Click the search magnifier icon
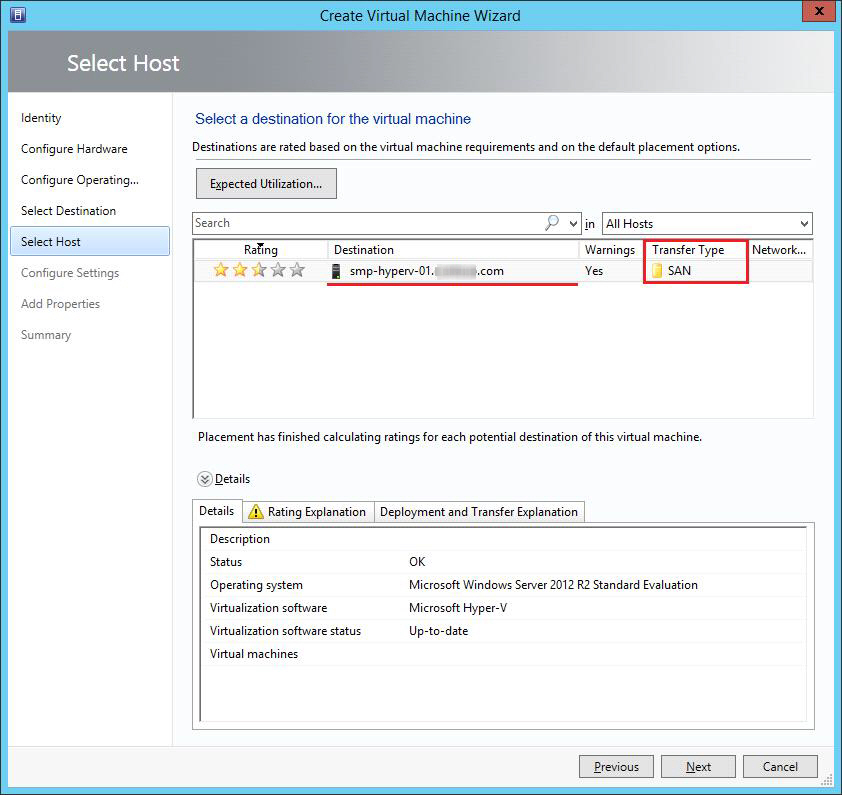Image resolution: width=842 pixels, height=795 pixels. (x=552, y=223)
